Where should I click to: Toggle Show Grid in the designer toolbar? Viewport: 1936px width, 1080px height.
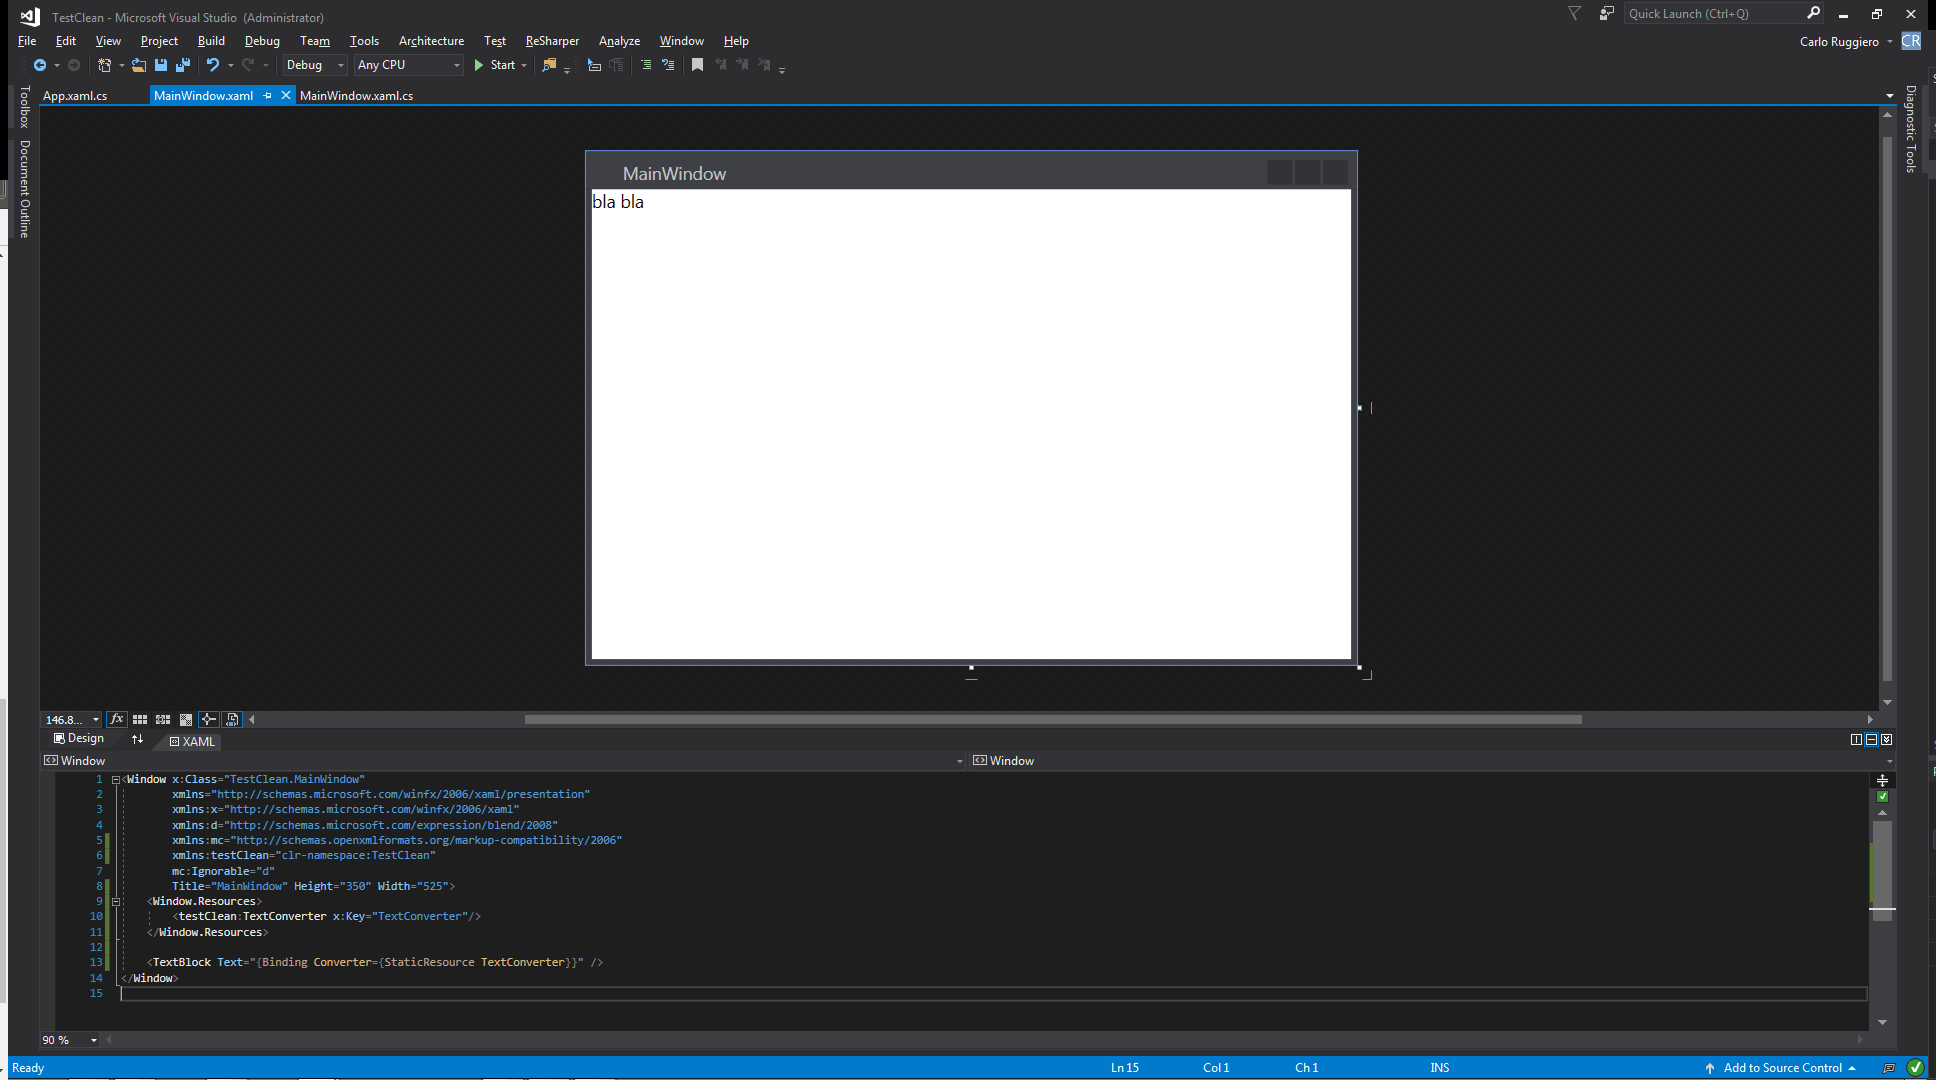pyautogui.click(x=139, y=719)
